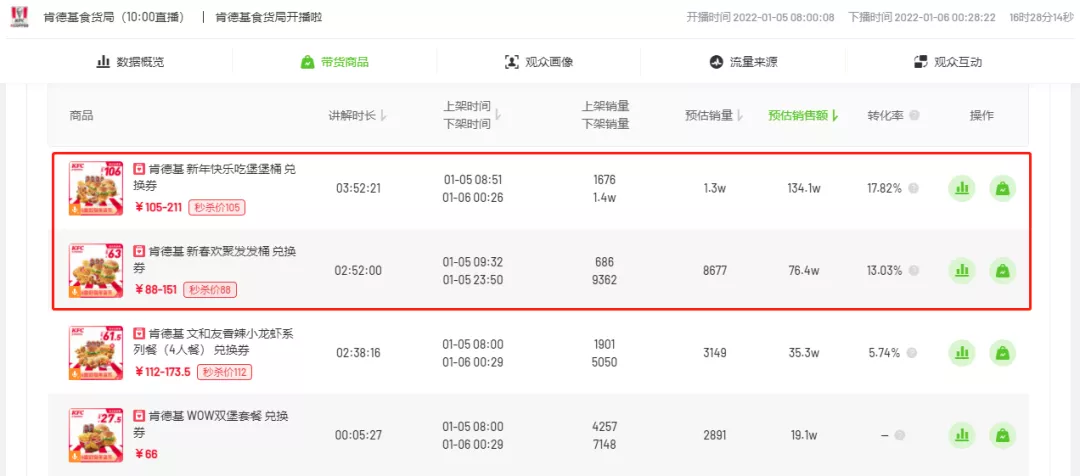
Task: Click the 下播时间 2022-01-06 00:28:22 text
Action: coord(922,17)
